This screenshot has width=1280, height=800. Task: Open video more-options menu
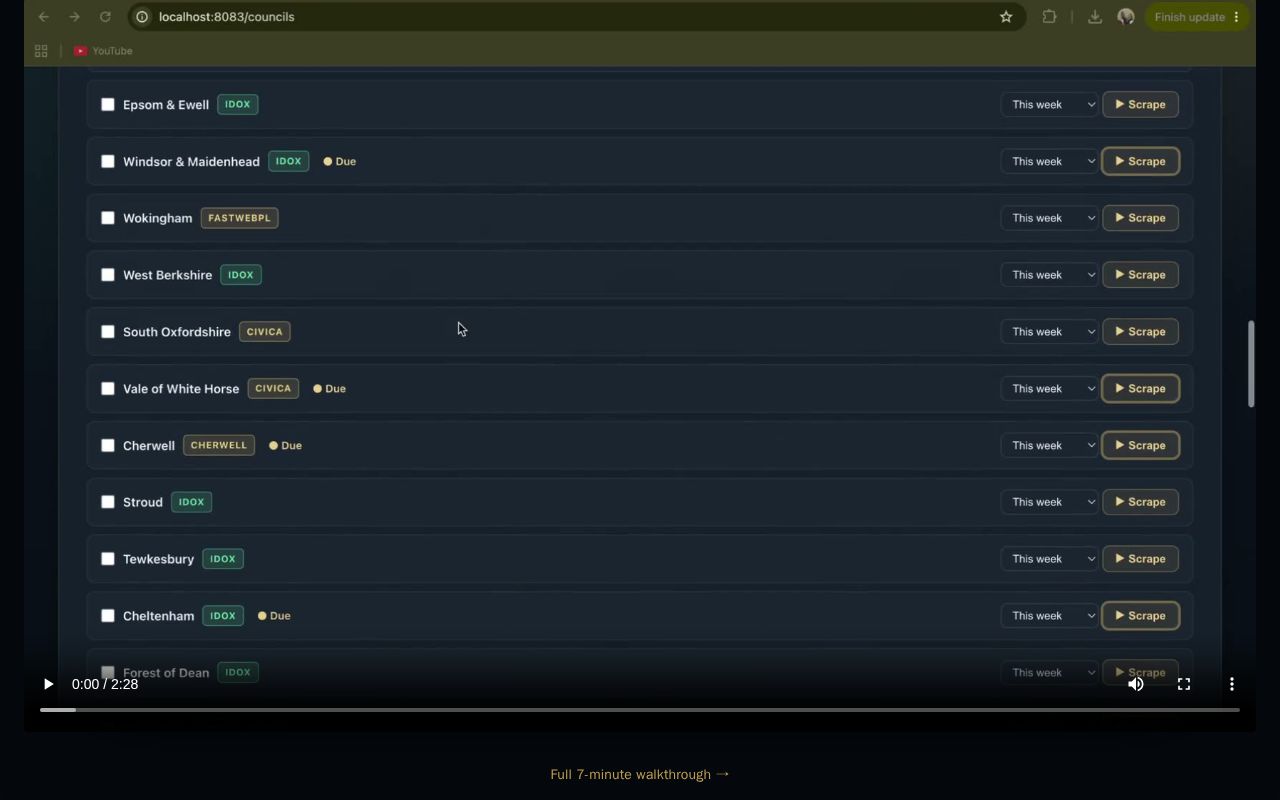click(1232, 684)
